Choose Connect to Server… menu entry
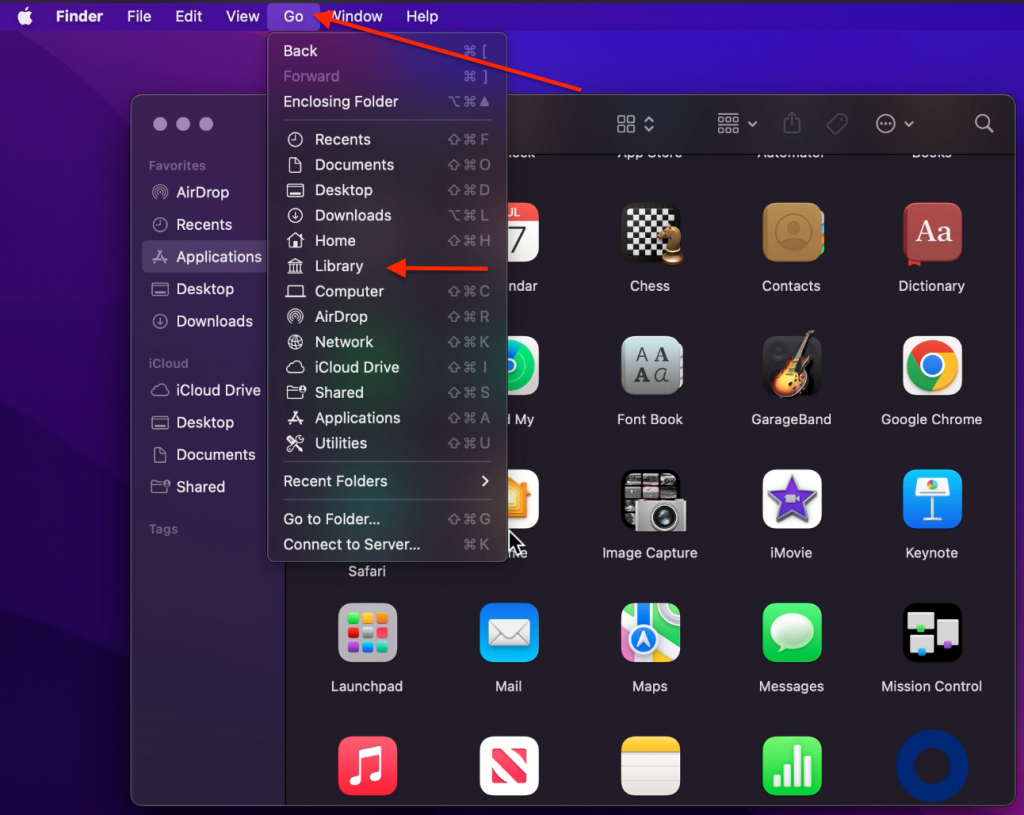The width and height of the screenshot is (1024, 815). tap(387, 545)
